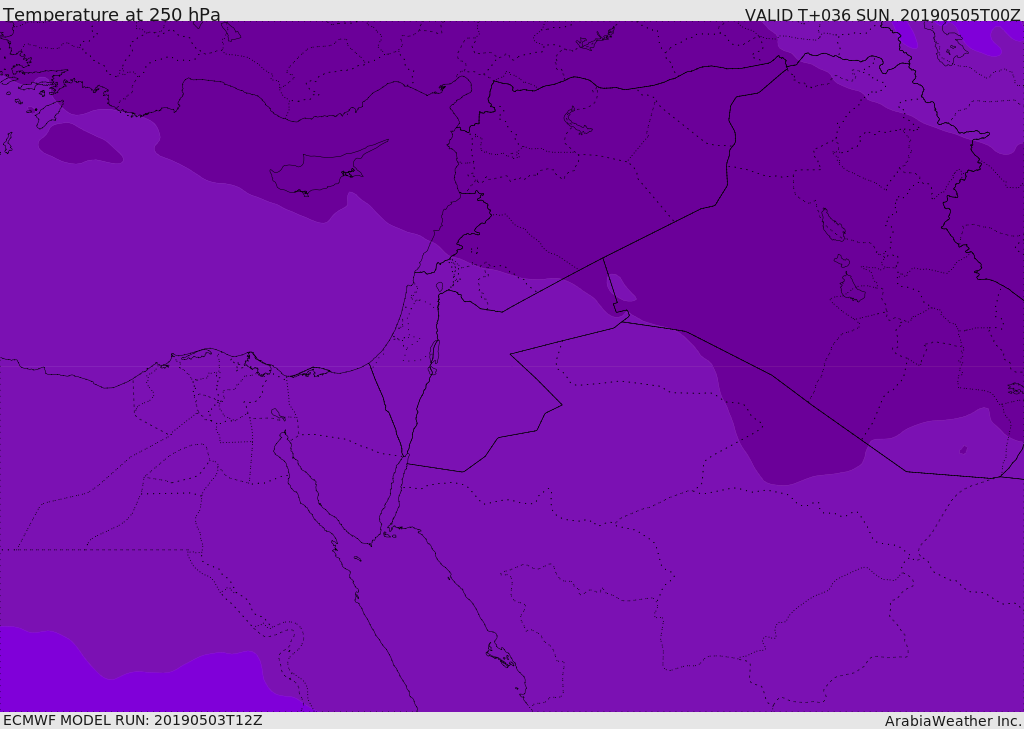Click the 'ECMWF MODEL RUN: 20190503T12Z' text

(133, 720)
